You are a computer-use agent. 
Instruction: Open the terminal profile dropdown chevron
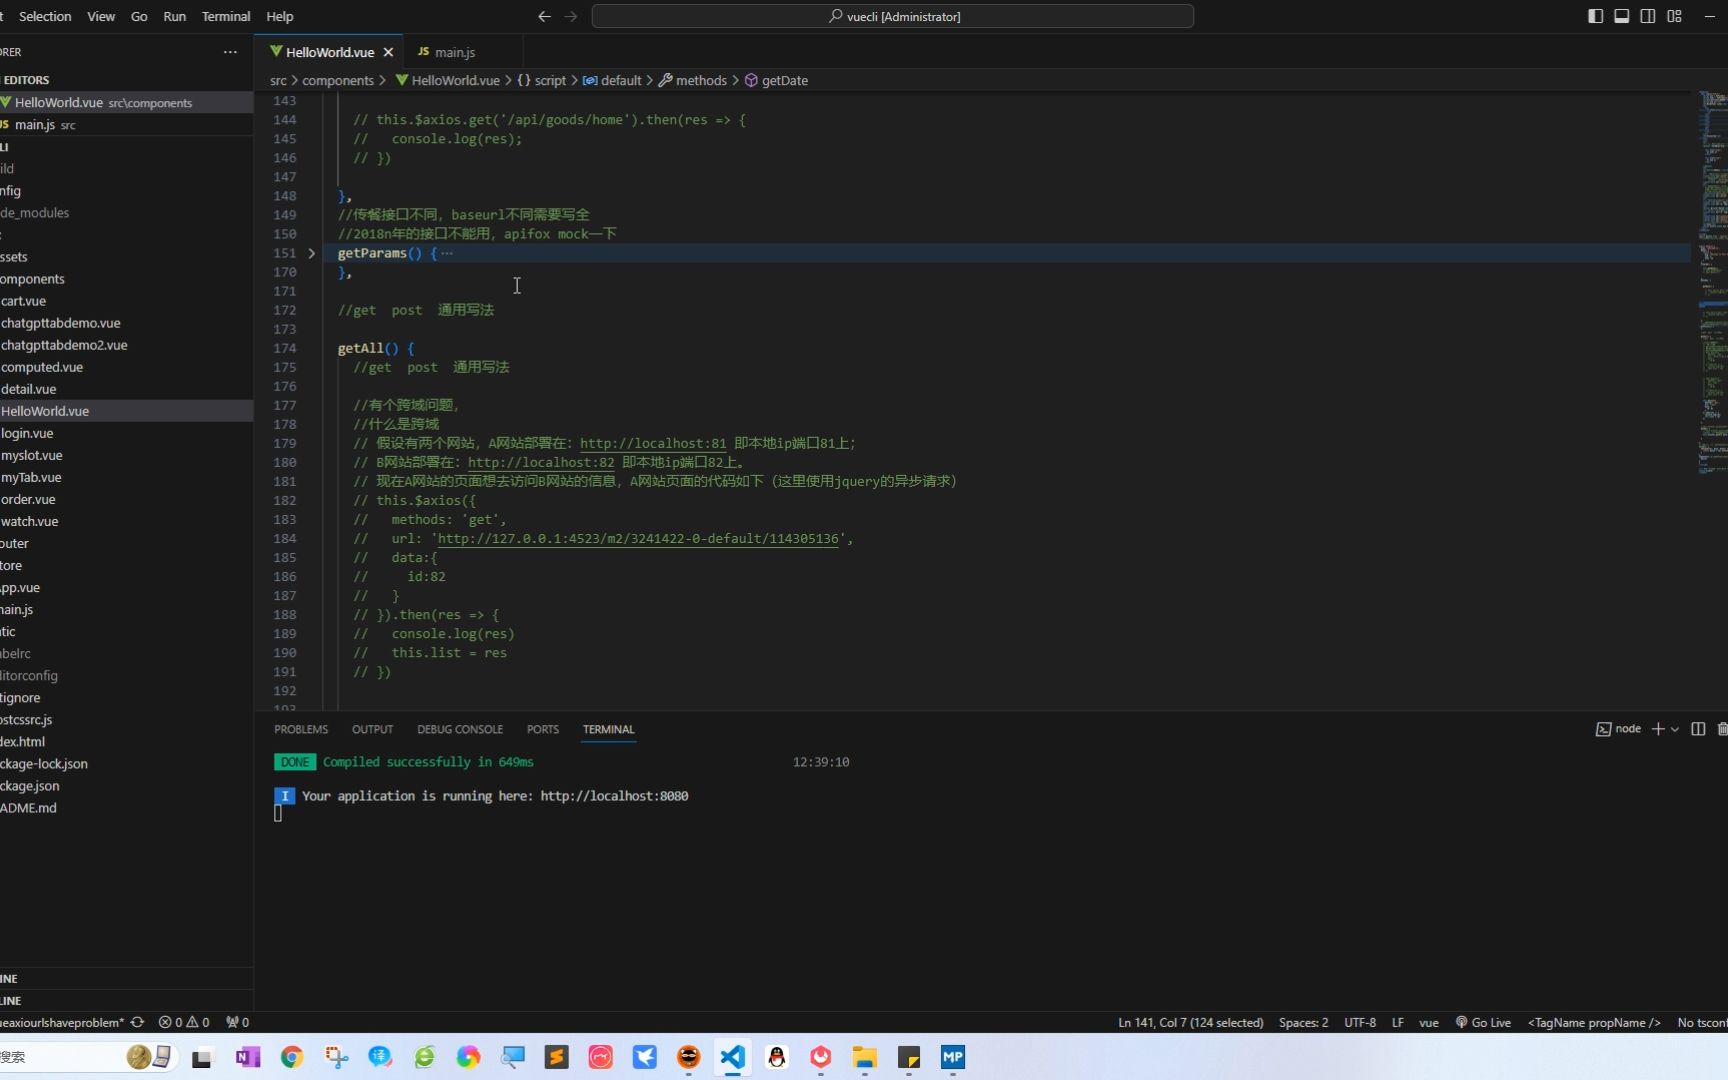(x=1674, y=730)
